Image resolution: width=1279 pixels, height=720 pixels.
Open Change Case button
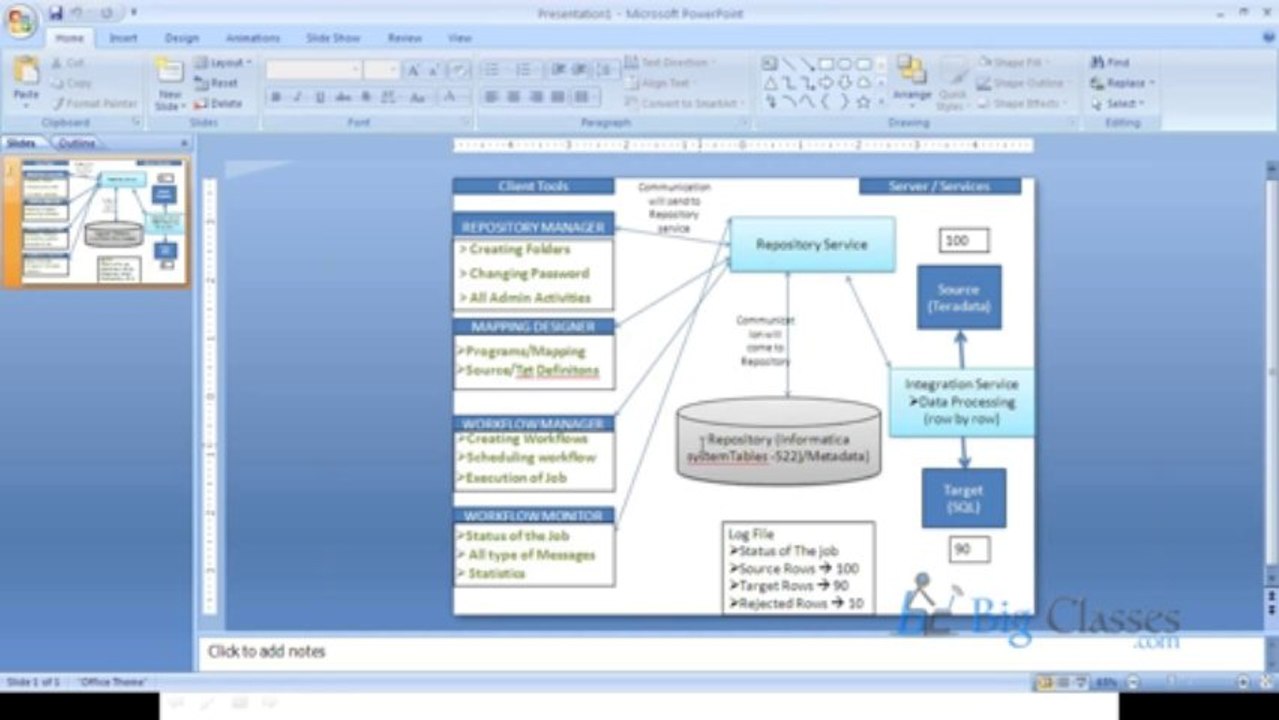pyautogui.click(x=418, y=97)
